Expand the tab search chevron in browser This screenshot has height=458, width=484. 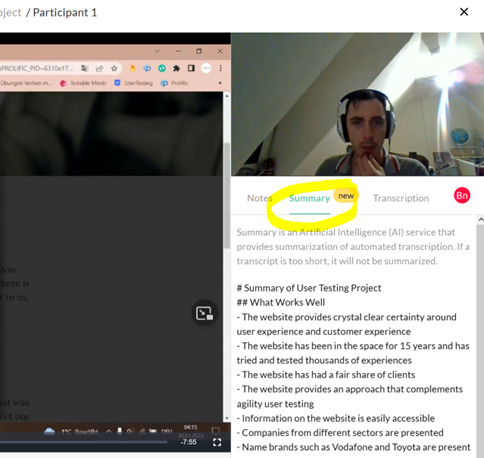pos(157,51)
